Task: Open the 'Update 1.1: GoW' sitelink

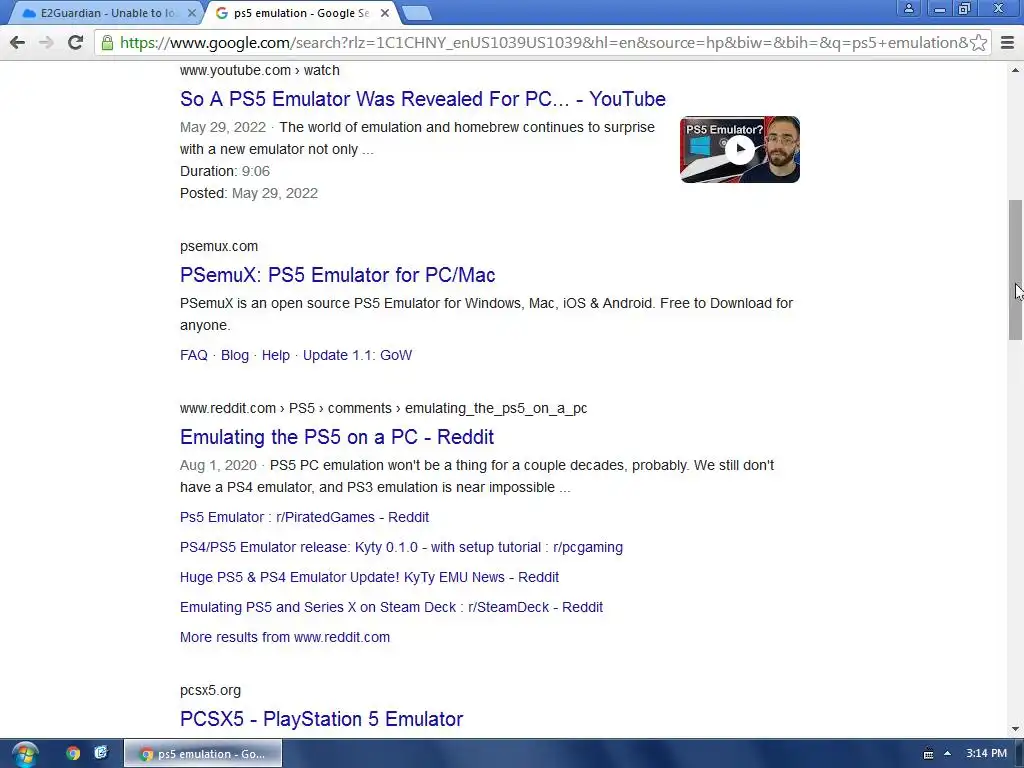Action: pyautogui.click(x=357, y=355)
